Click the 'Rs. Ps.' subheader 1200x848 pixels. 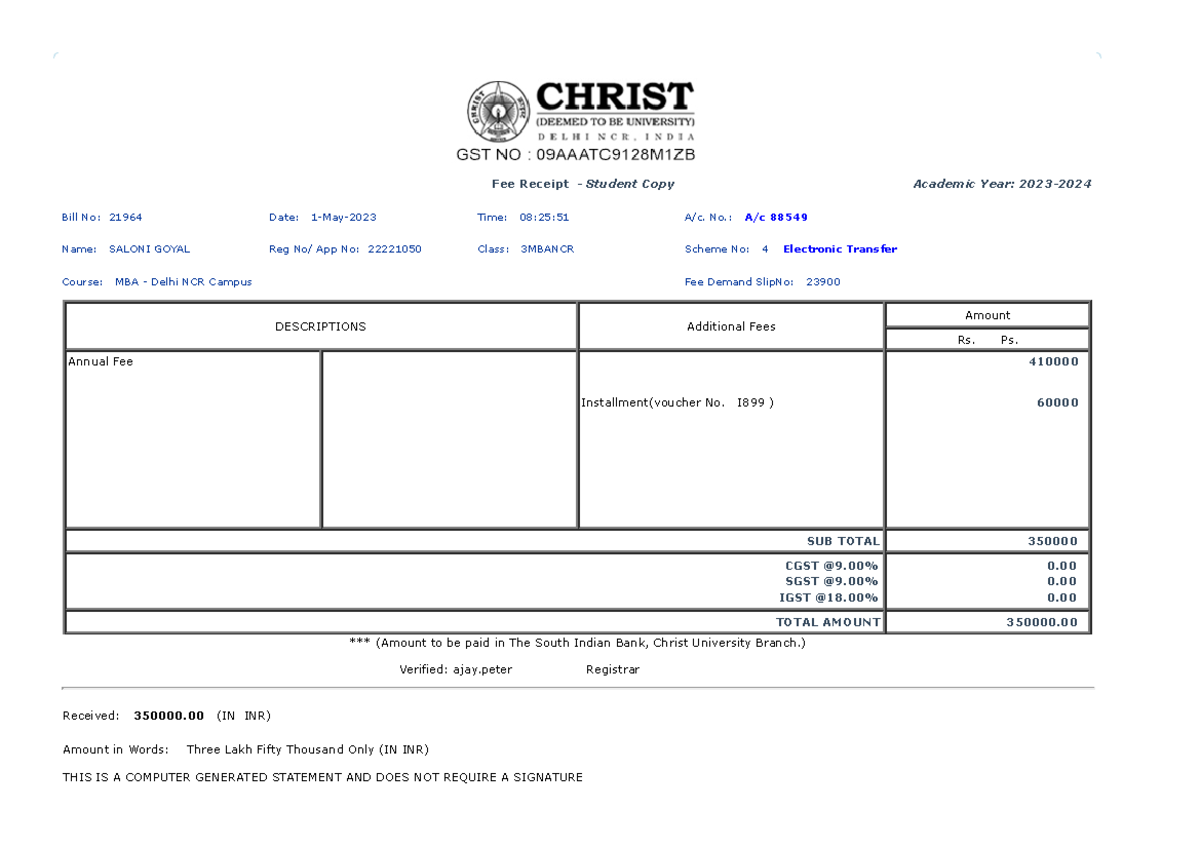point(988,340)
